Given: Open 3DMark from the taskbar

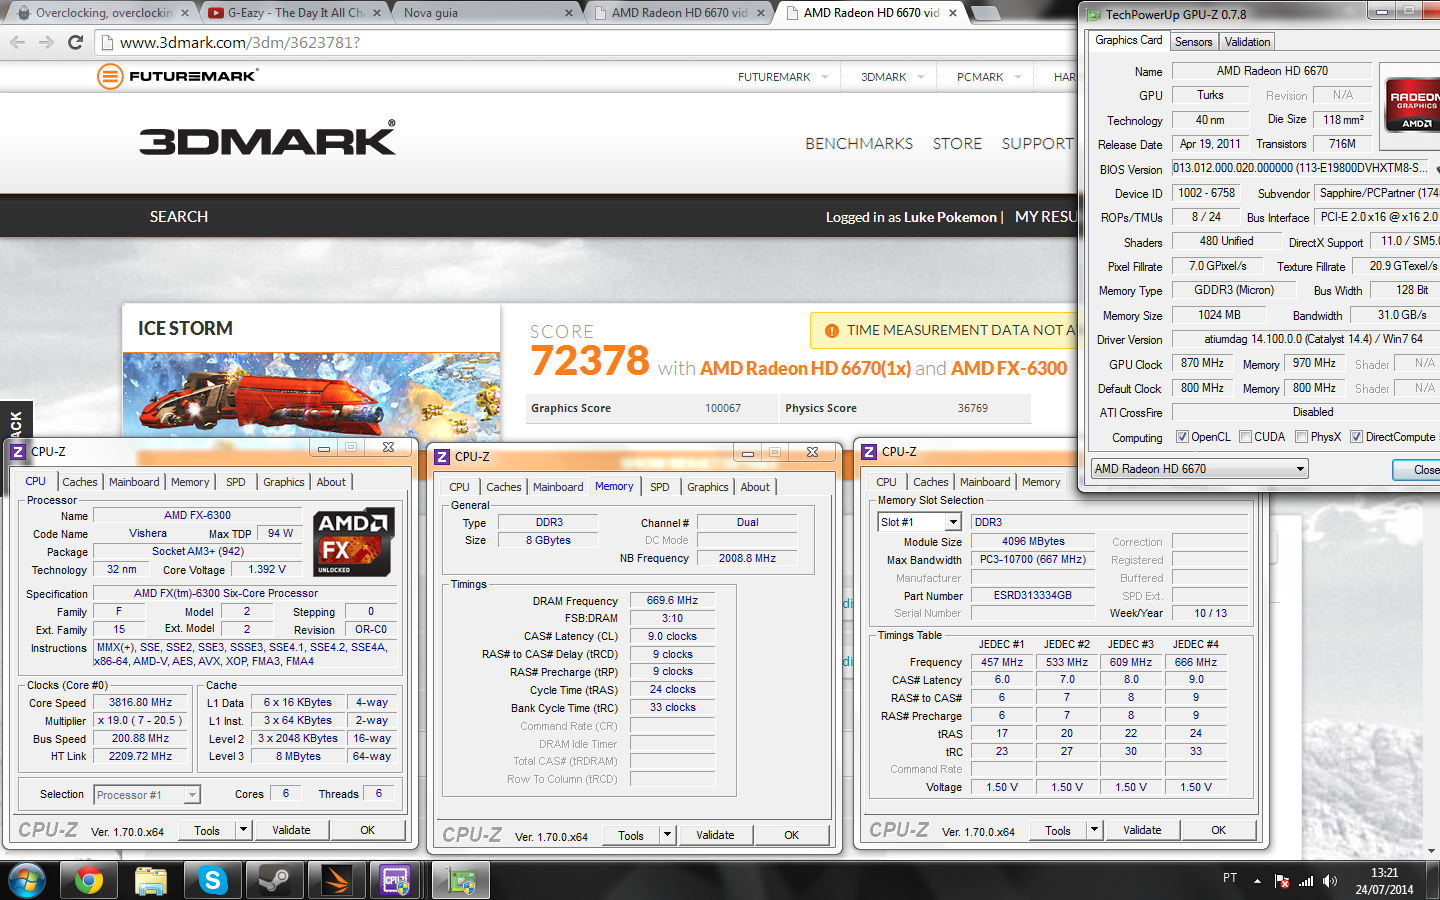Looking at the screenshot, I should [336, 880].
